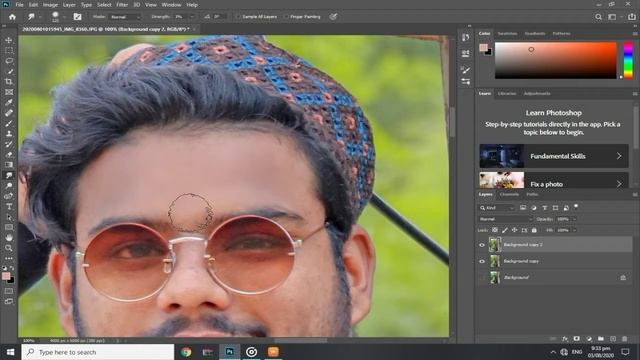Image resolution: width=640 pixels, height=360 pixels.
Task: Select the Clone Stamp tool
Action: [x=9, y=134]
